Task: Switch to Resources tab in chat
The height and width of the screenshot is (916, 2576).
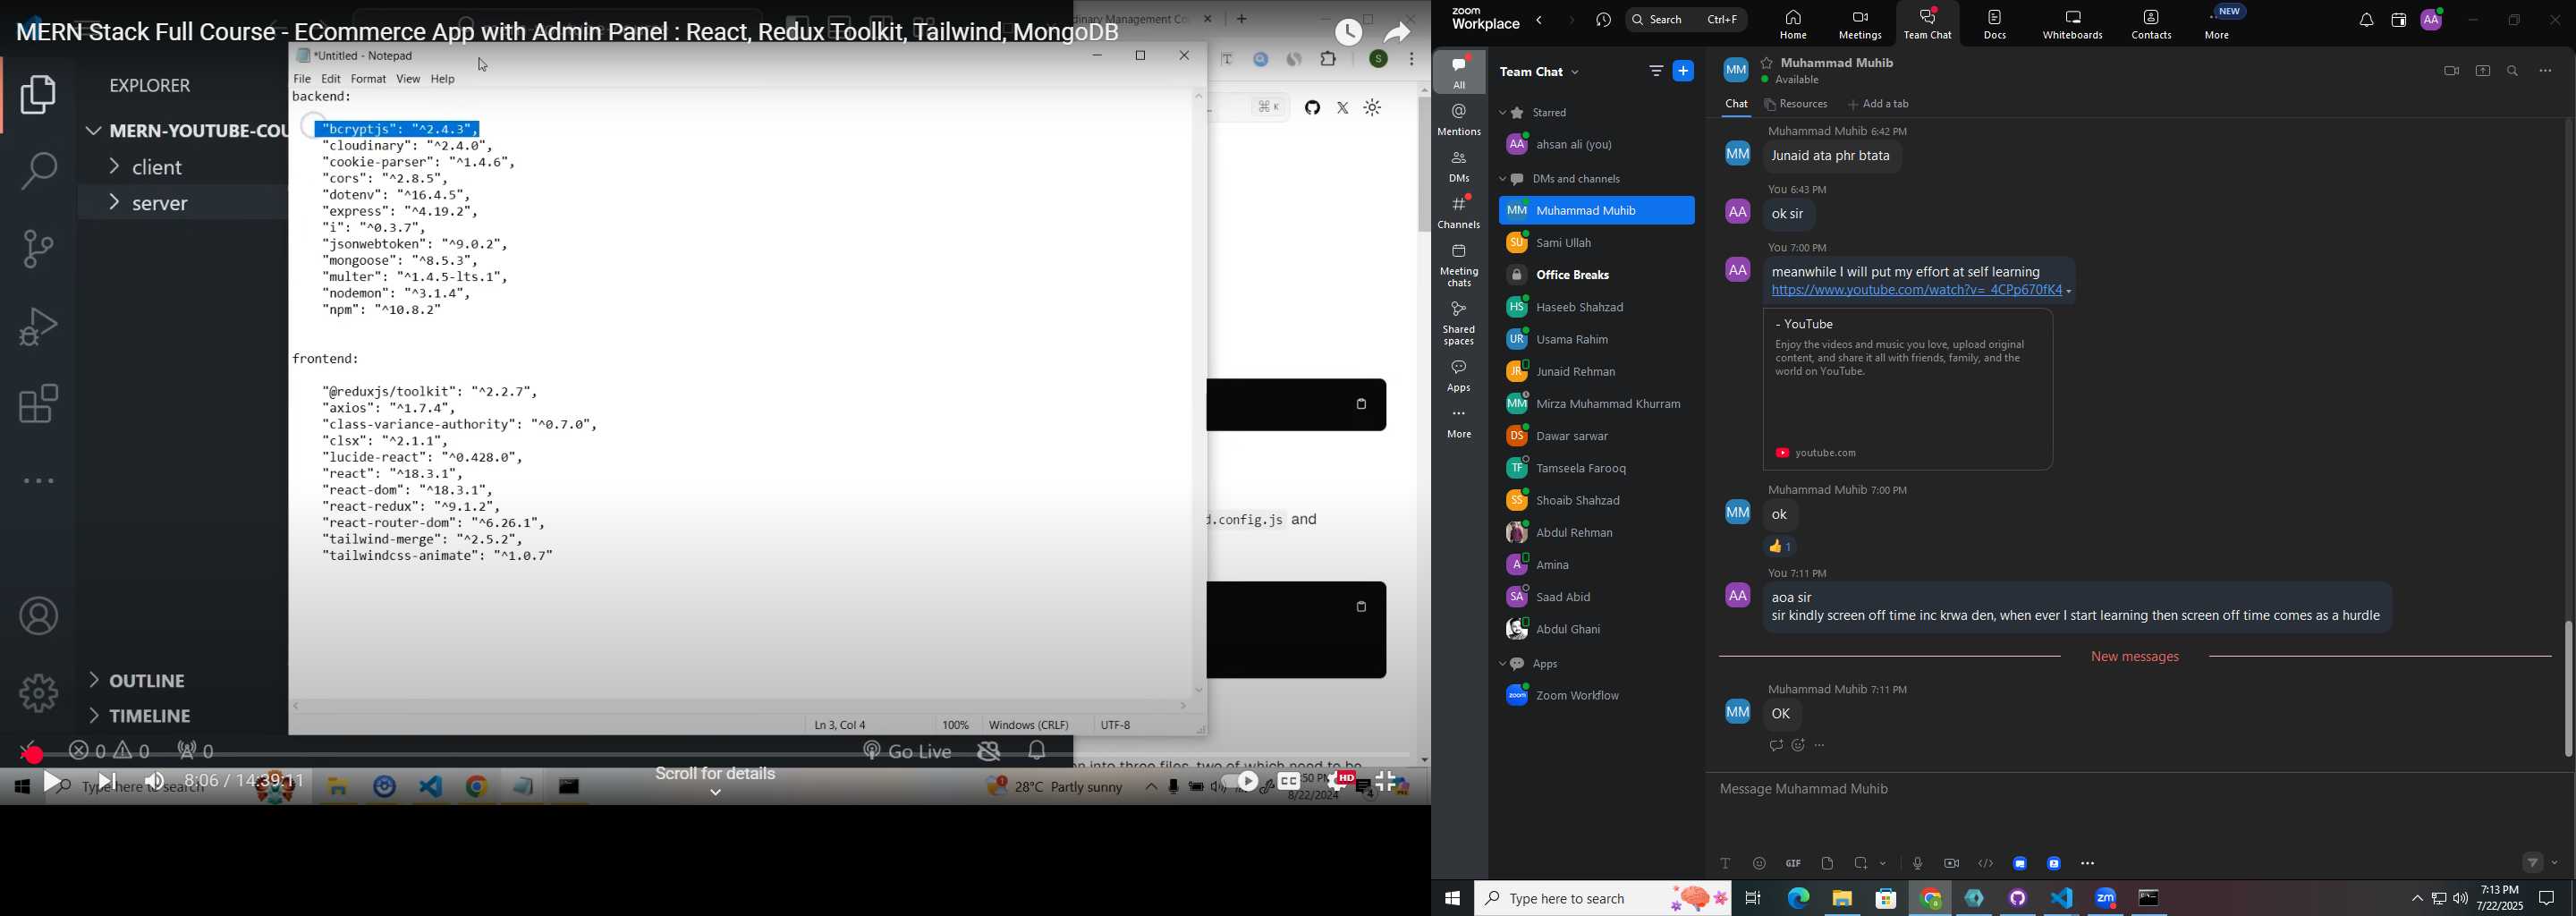Action: [1796, 105]
